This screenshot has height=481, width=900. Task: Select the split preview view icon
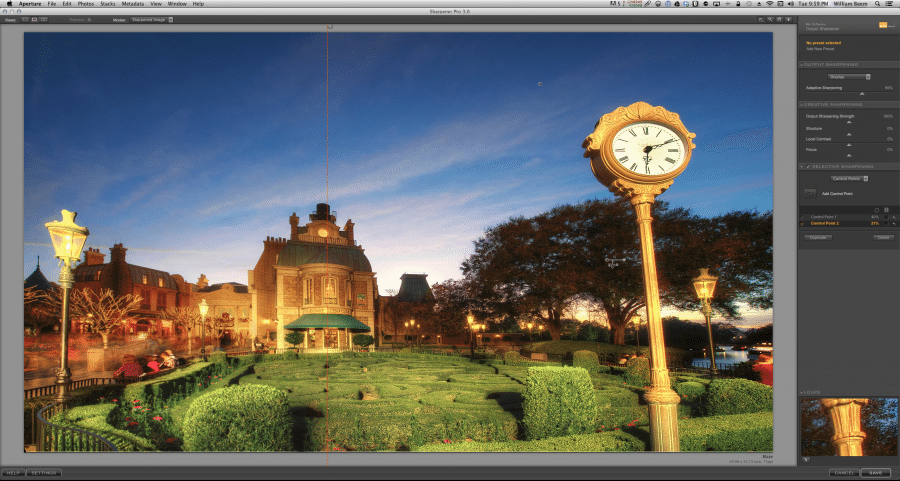(34, 20)
